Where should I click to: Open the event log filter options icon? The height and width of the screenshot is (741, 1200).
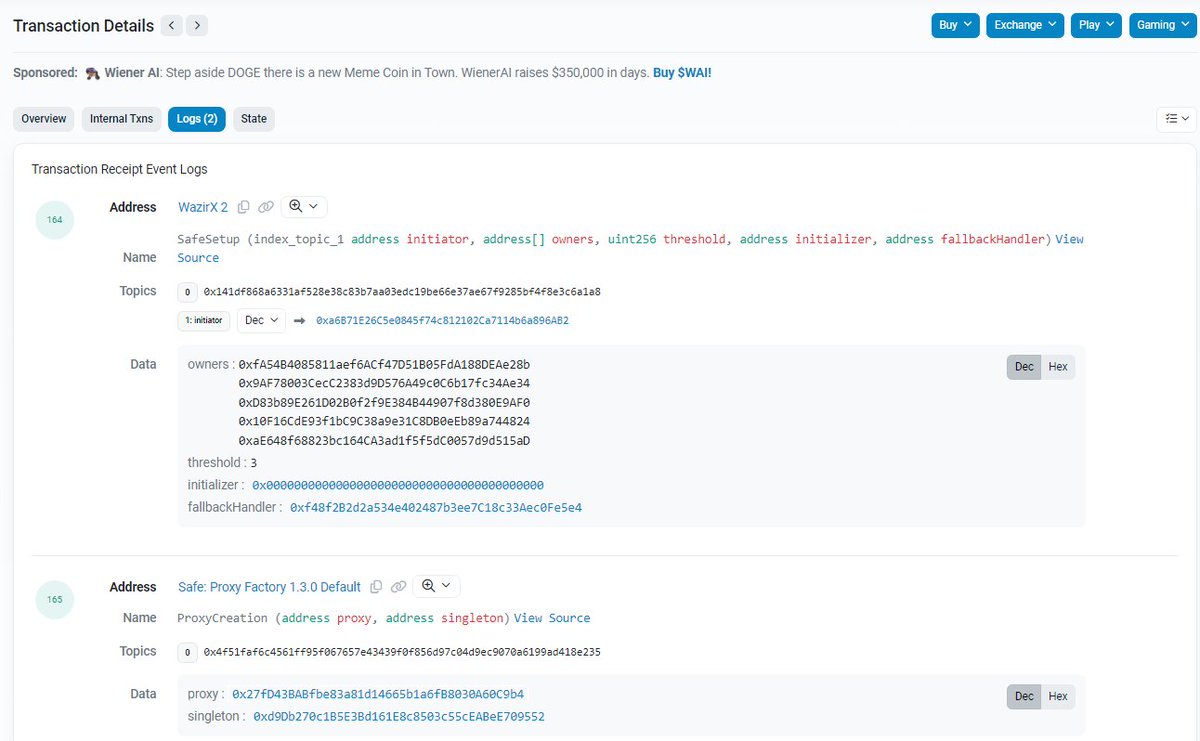point(1176,118)
